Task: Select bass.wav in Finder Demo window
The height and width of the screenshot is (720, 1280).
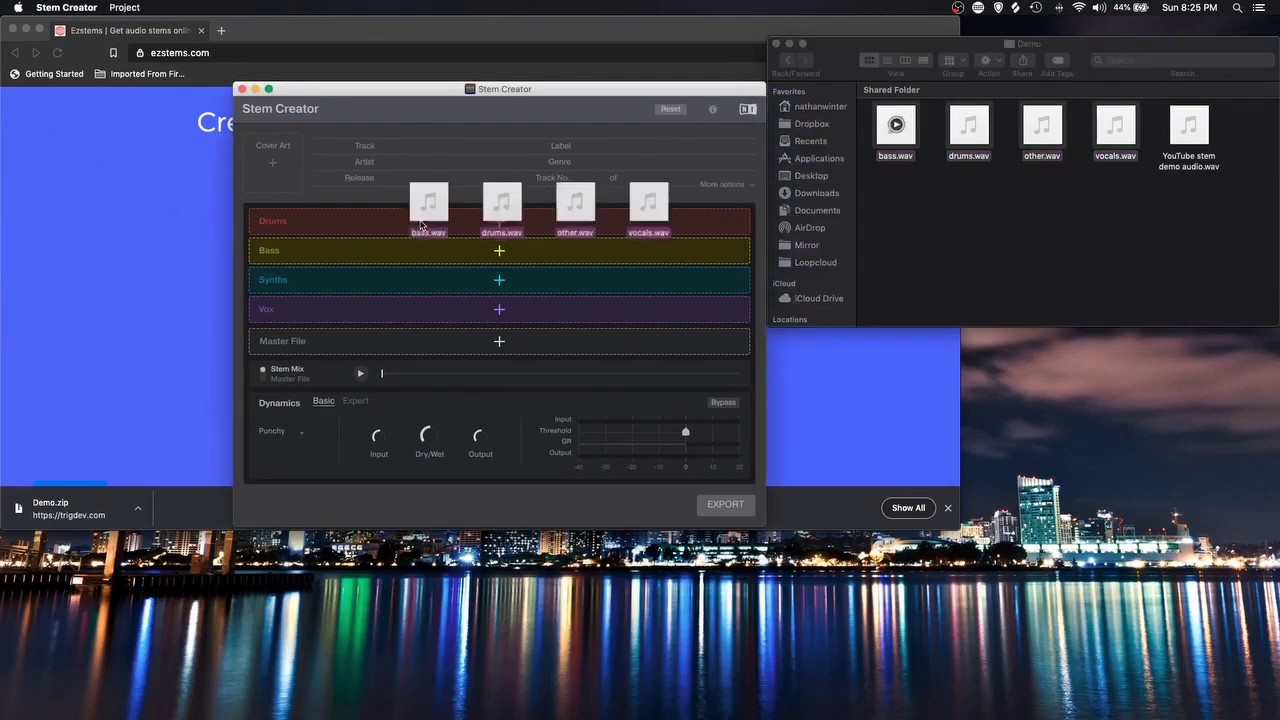Action: (895, 133)
